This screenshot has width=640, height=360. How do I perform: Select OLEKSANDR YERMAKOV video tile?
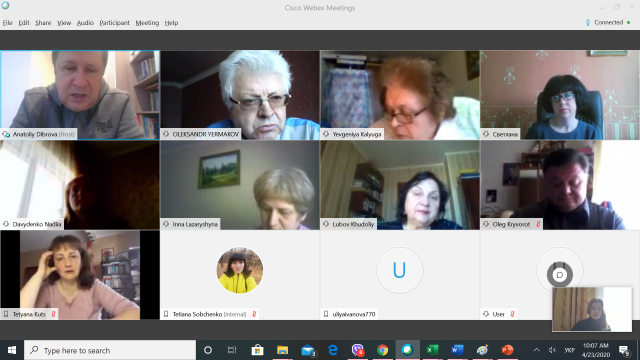click(240, 95)
